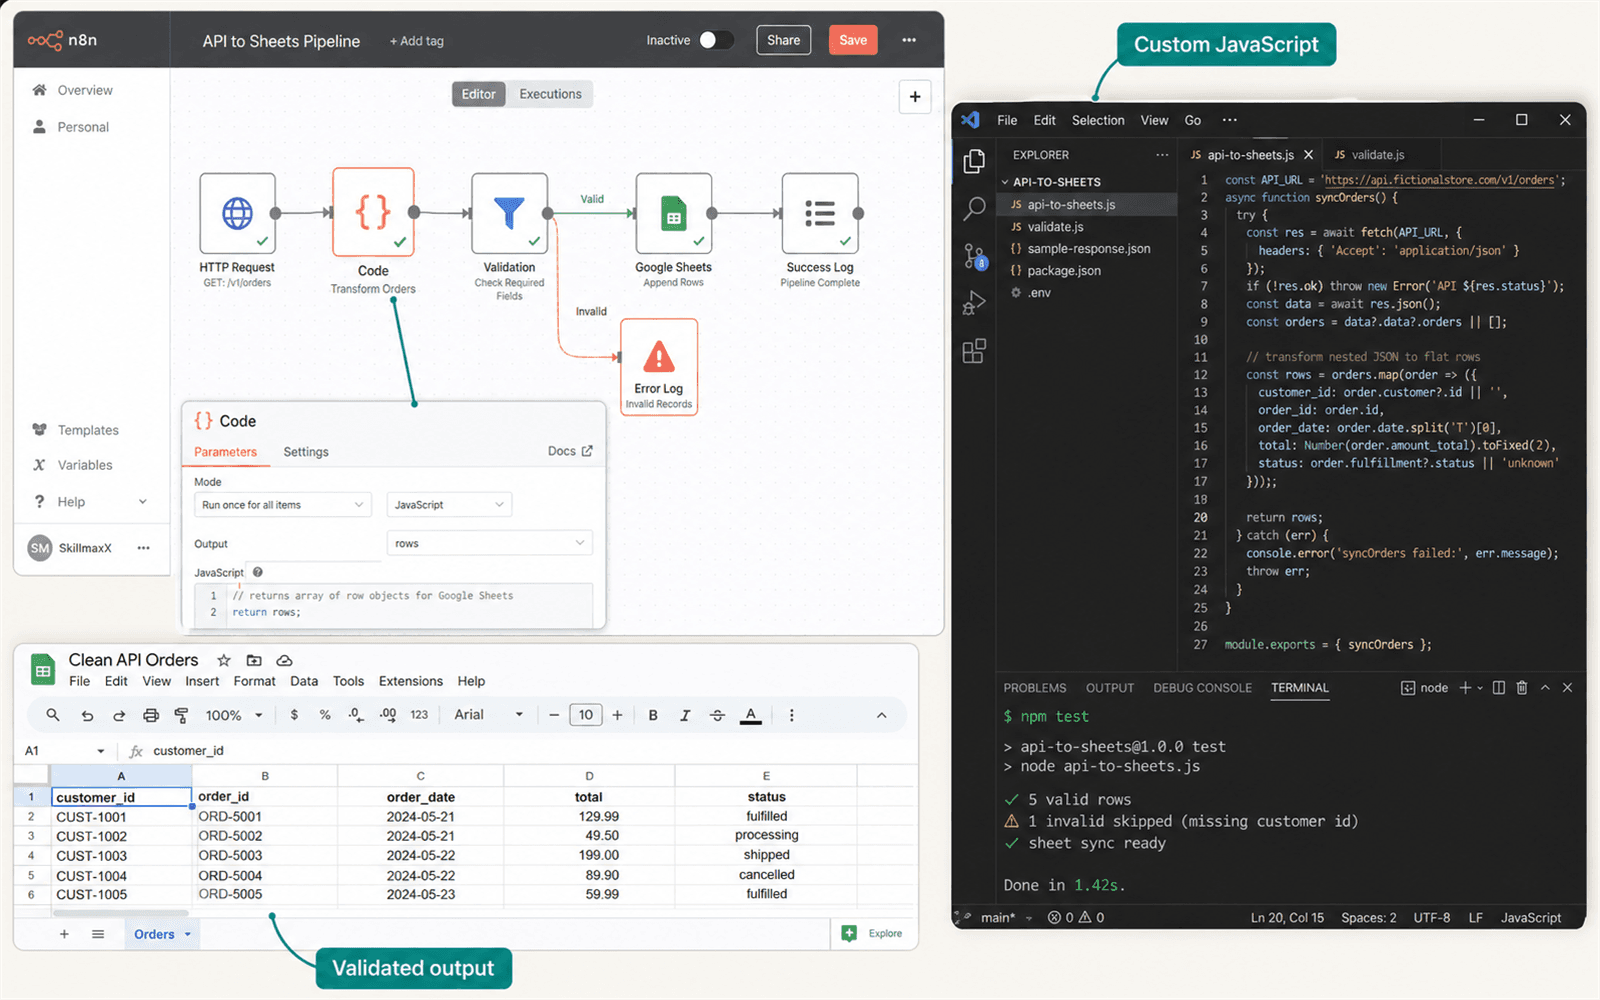Switch to the Executions tab
The image size is (1600, 1000).
coord(550,94)
